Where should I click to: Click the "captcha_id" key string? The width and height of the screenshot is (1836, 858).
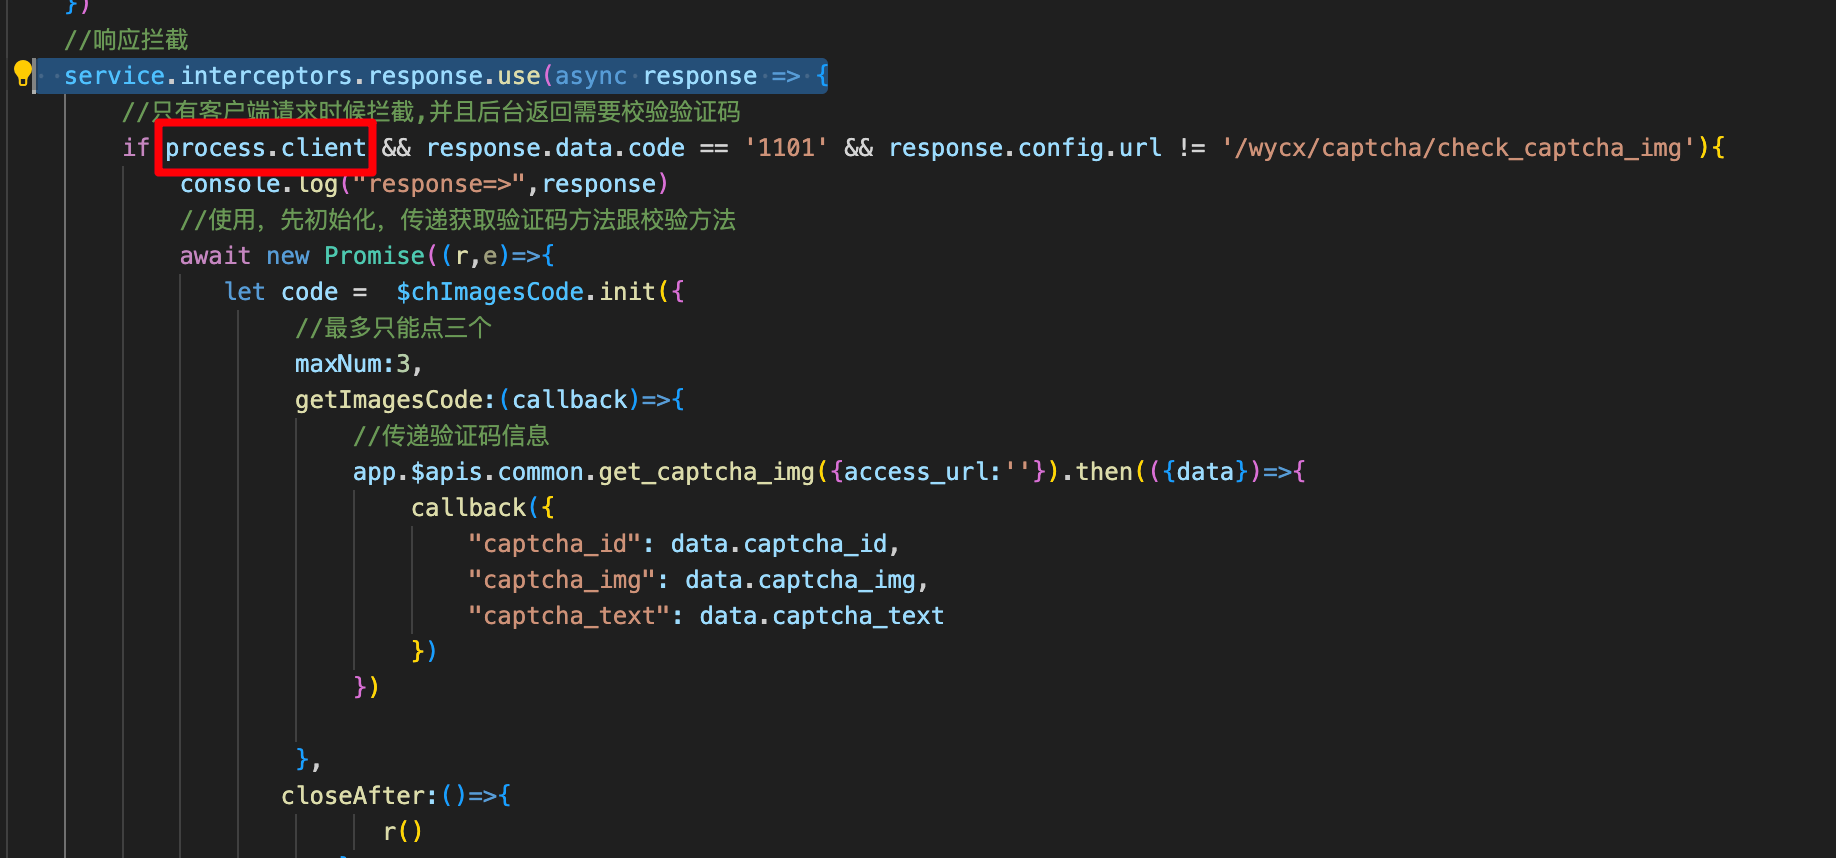pos(555,544)
